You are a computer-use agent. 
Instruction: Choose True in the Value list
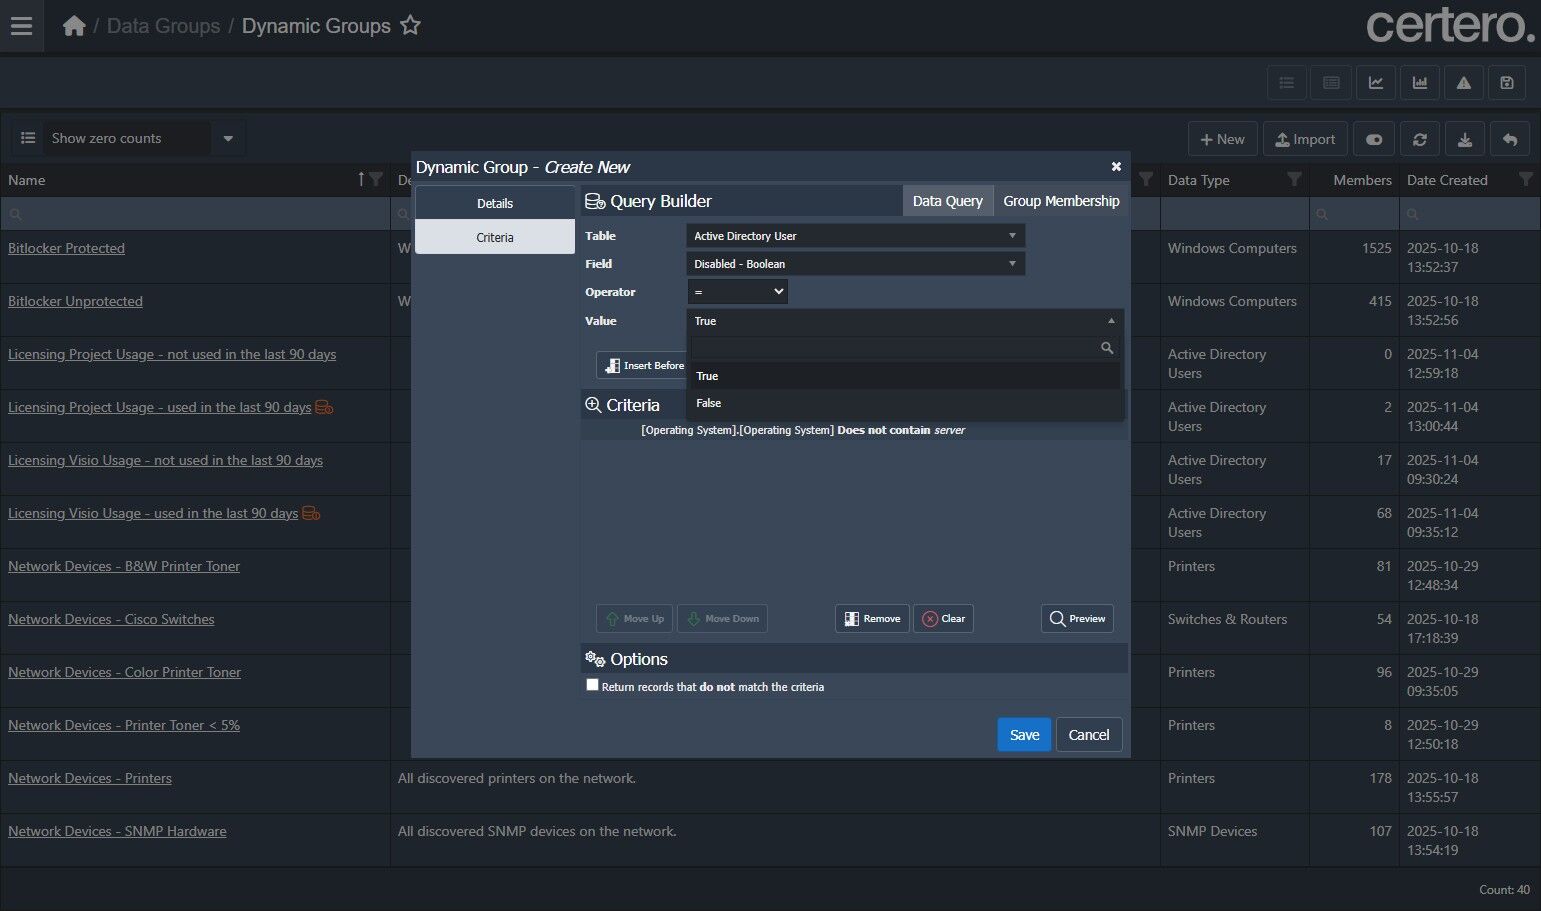point(905,376)
